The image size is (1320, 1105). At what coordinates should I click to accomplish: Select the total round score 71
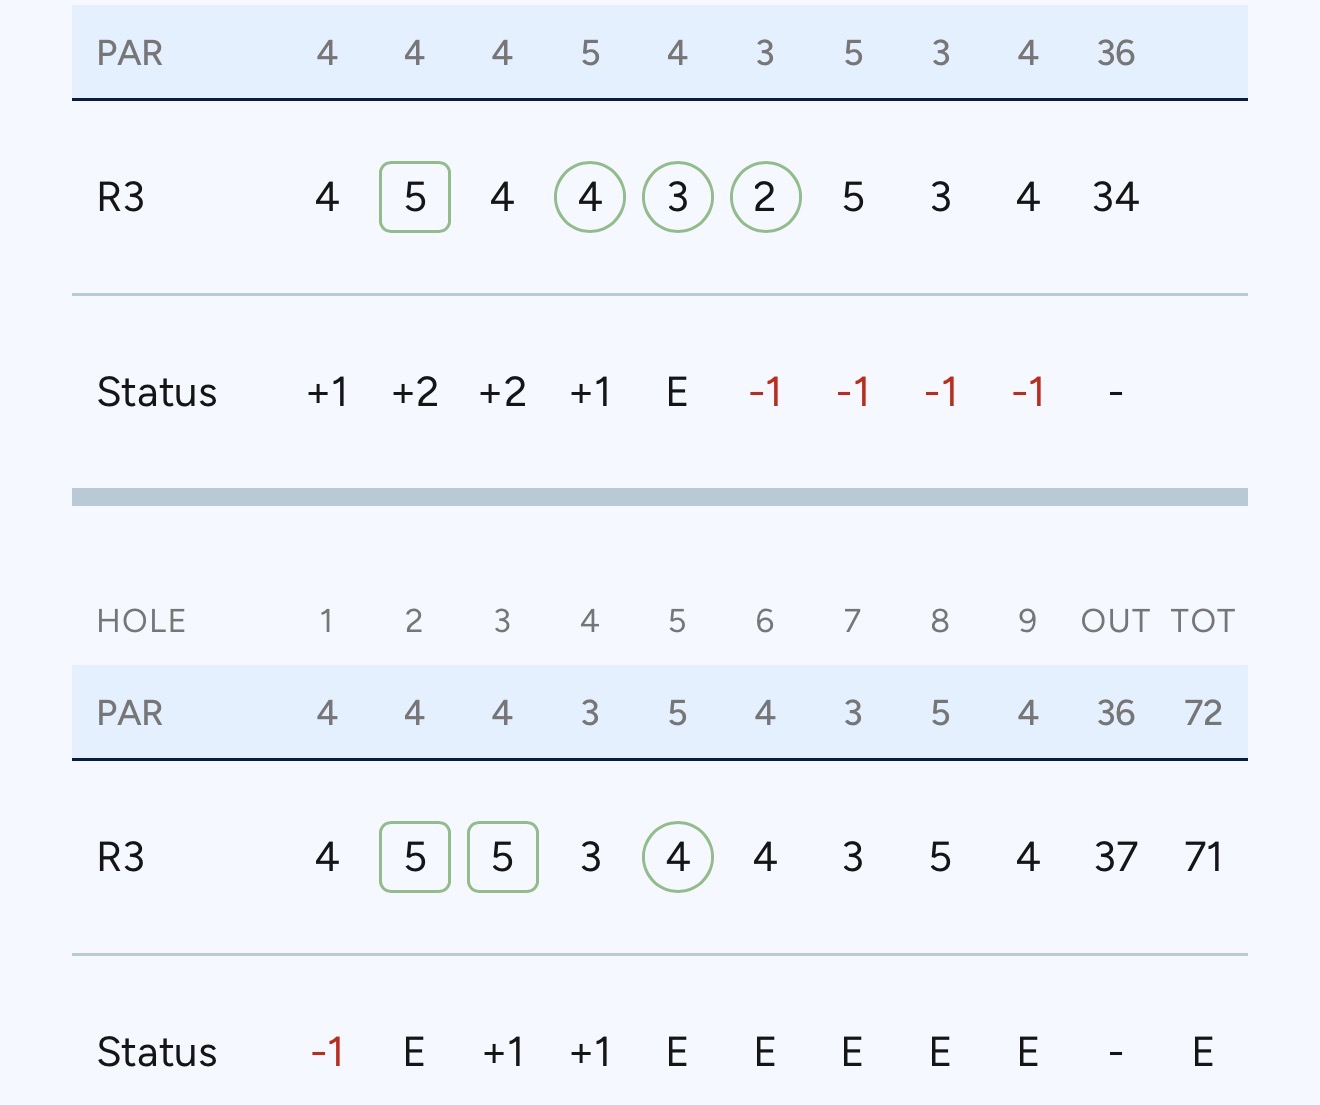[x=1203, y=857]
